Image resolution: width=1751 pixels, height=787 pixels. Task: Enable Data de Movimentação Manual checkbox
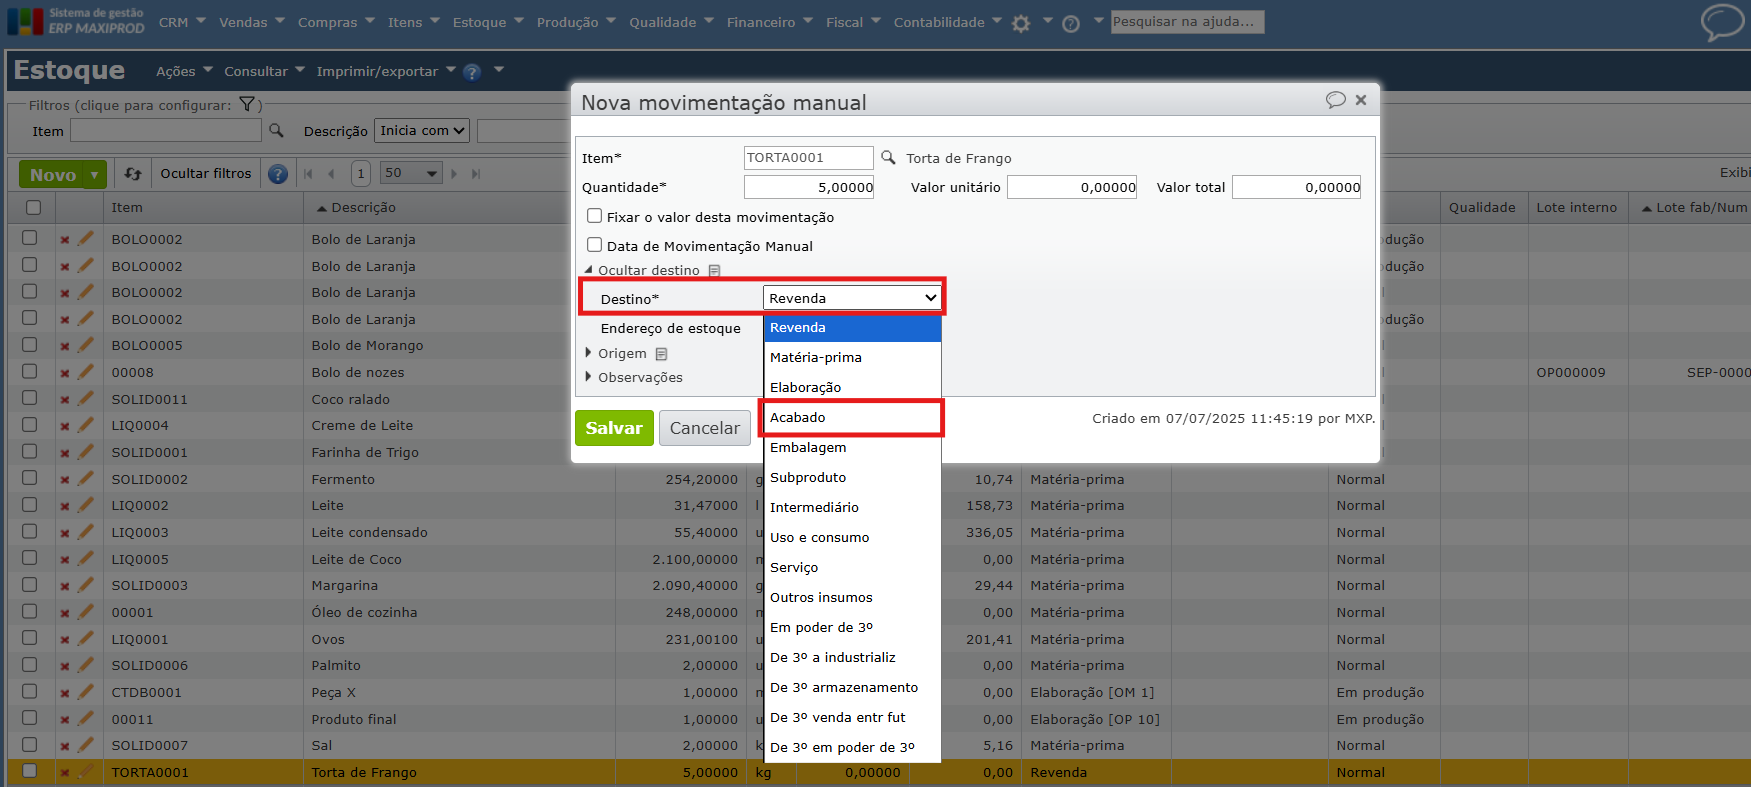click(595, 245)
